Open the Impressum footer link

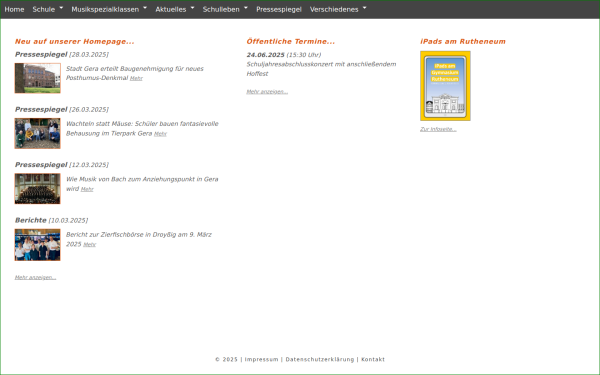point(261,360)
